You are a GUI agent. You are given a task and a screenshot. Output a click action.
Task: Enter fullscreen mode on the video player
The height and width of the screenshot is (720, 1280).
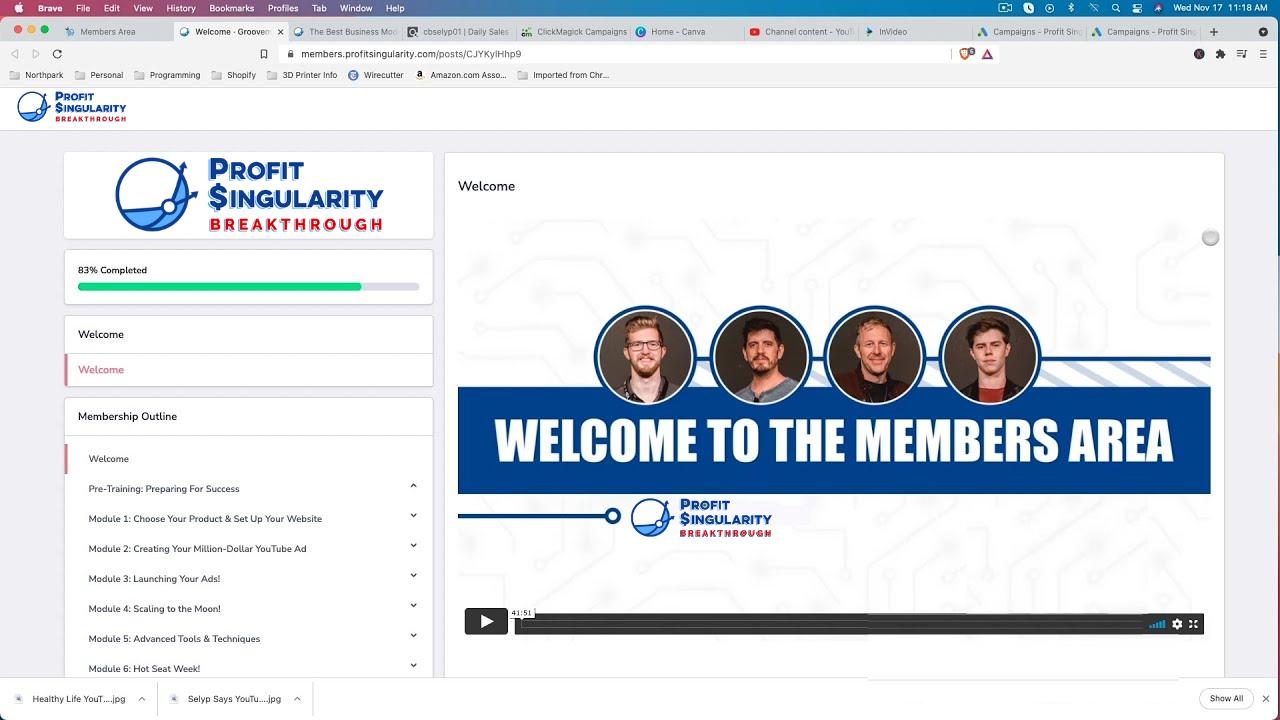click(x=1194, y=623)
